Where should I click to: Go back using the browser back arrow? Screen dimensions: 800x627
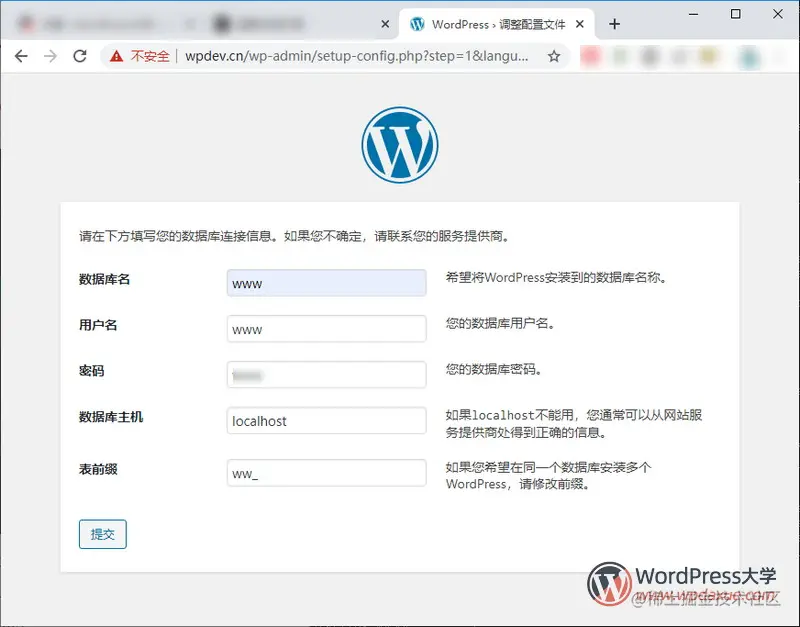[21, 56]
